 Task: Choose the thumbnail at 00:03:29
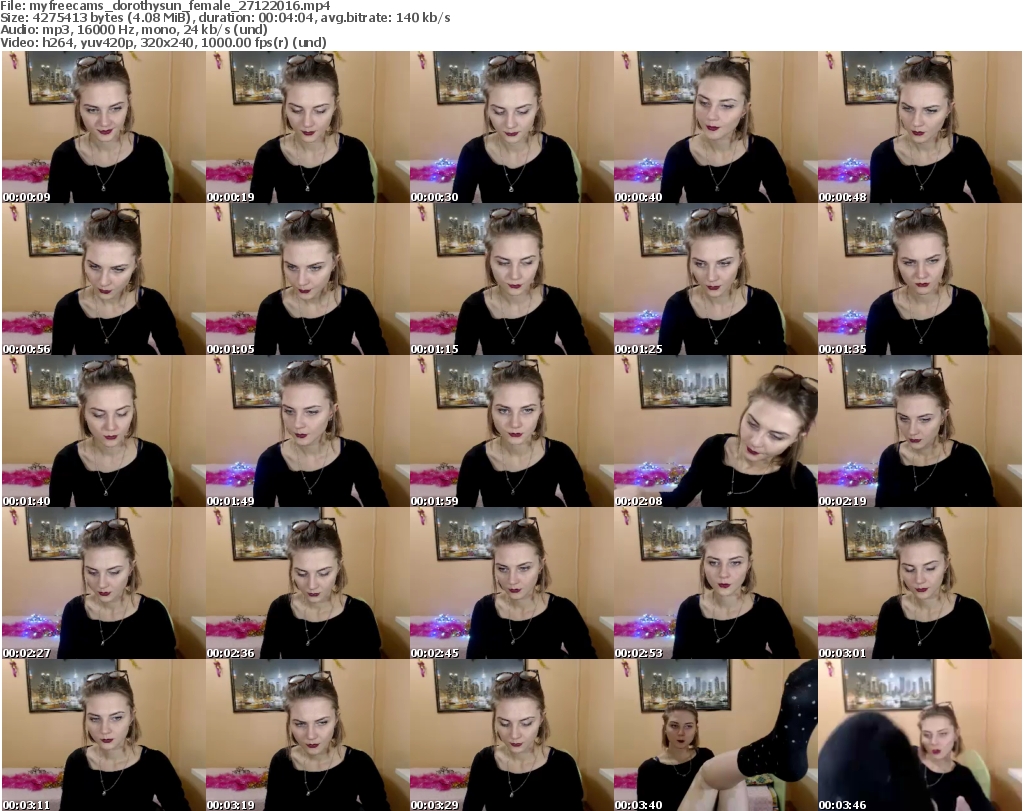coord(512,735)
